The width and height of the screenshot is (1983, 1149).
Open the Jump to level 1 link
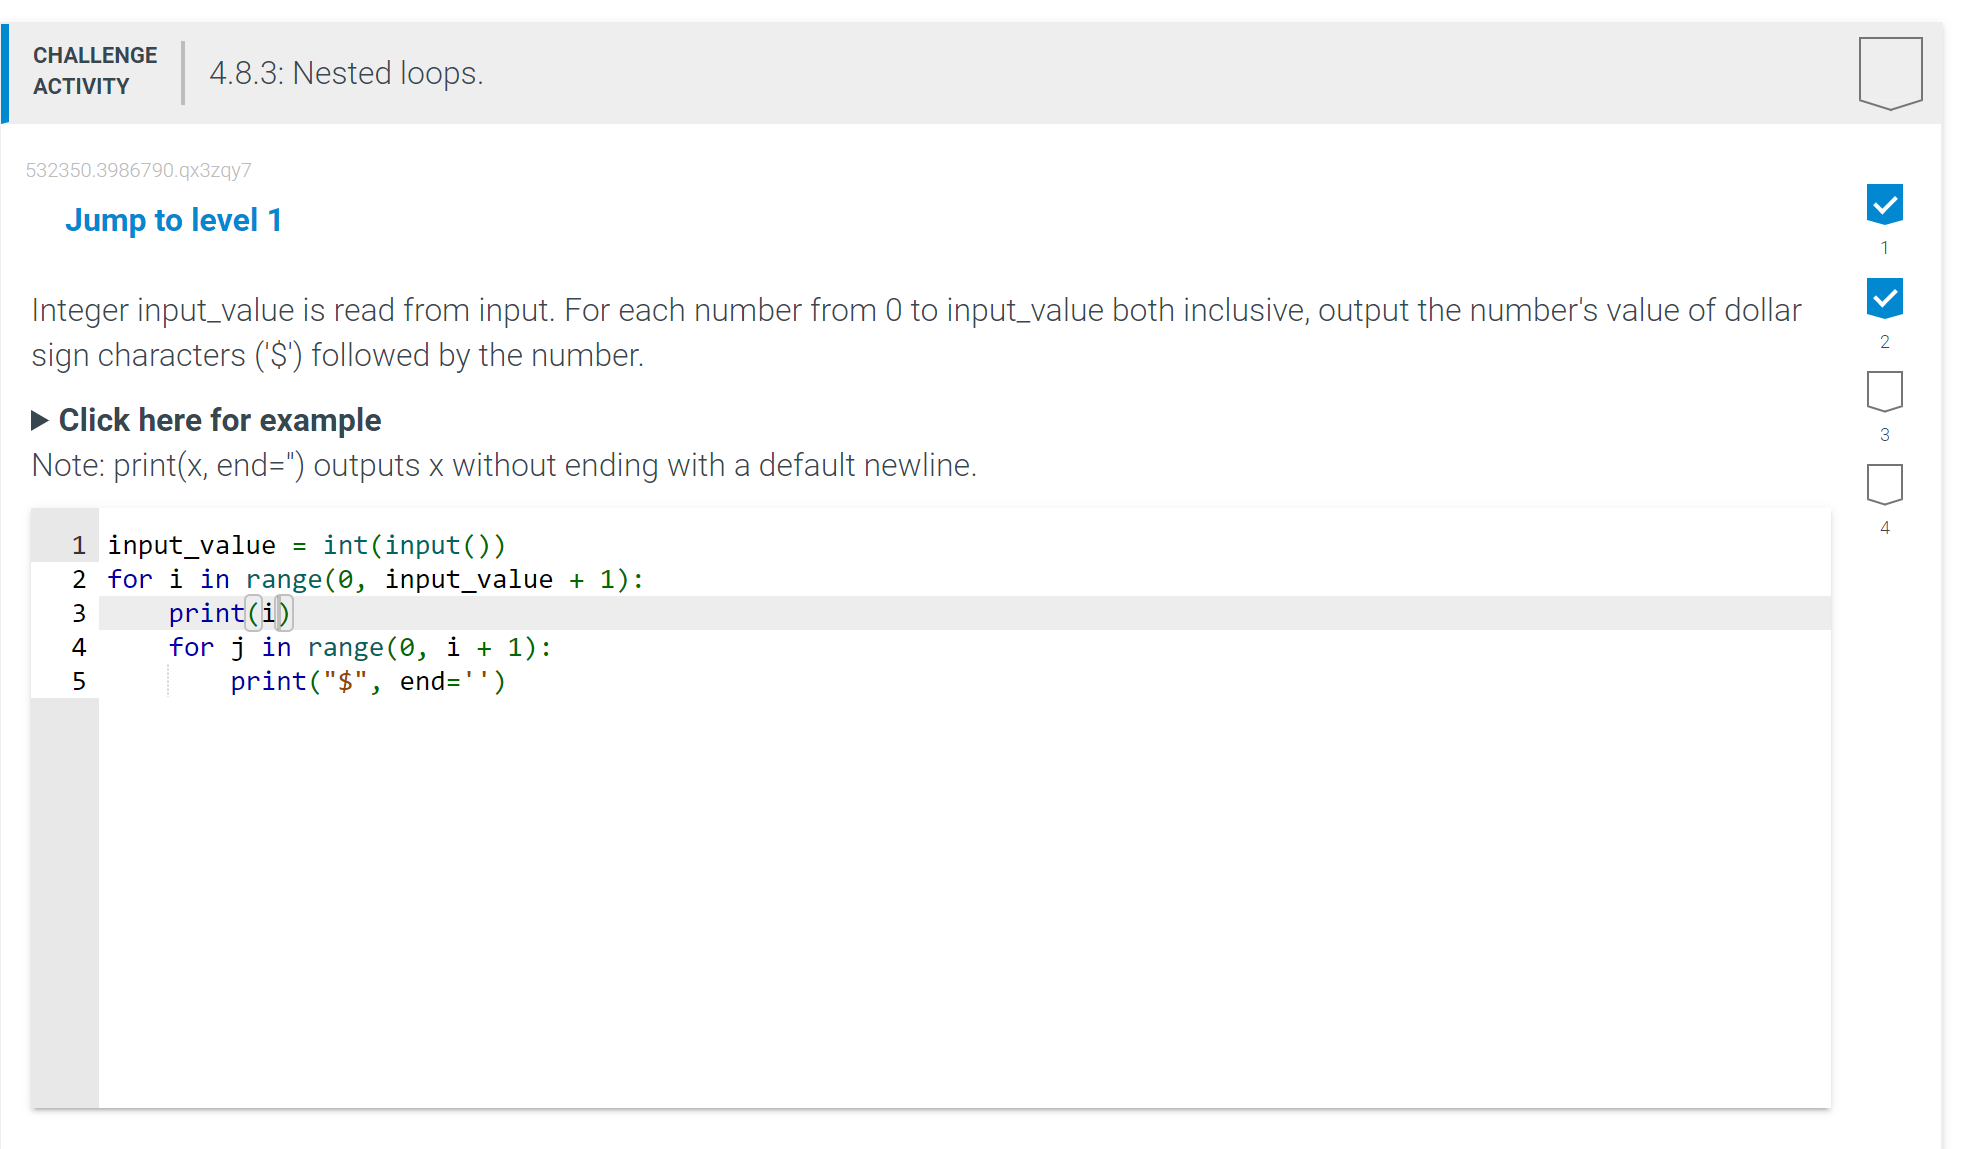point(173,220)
